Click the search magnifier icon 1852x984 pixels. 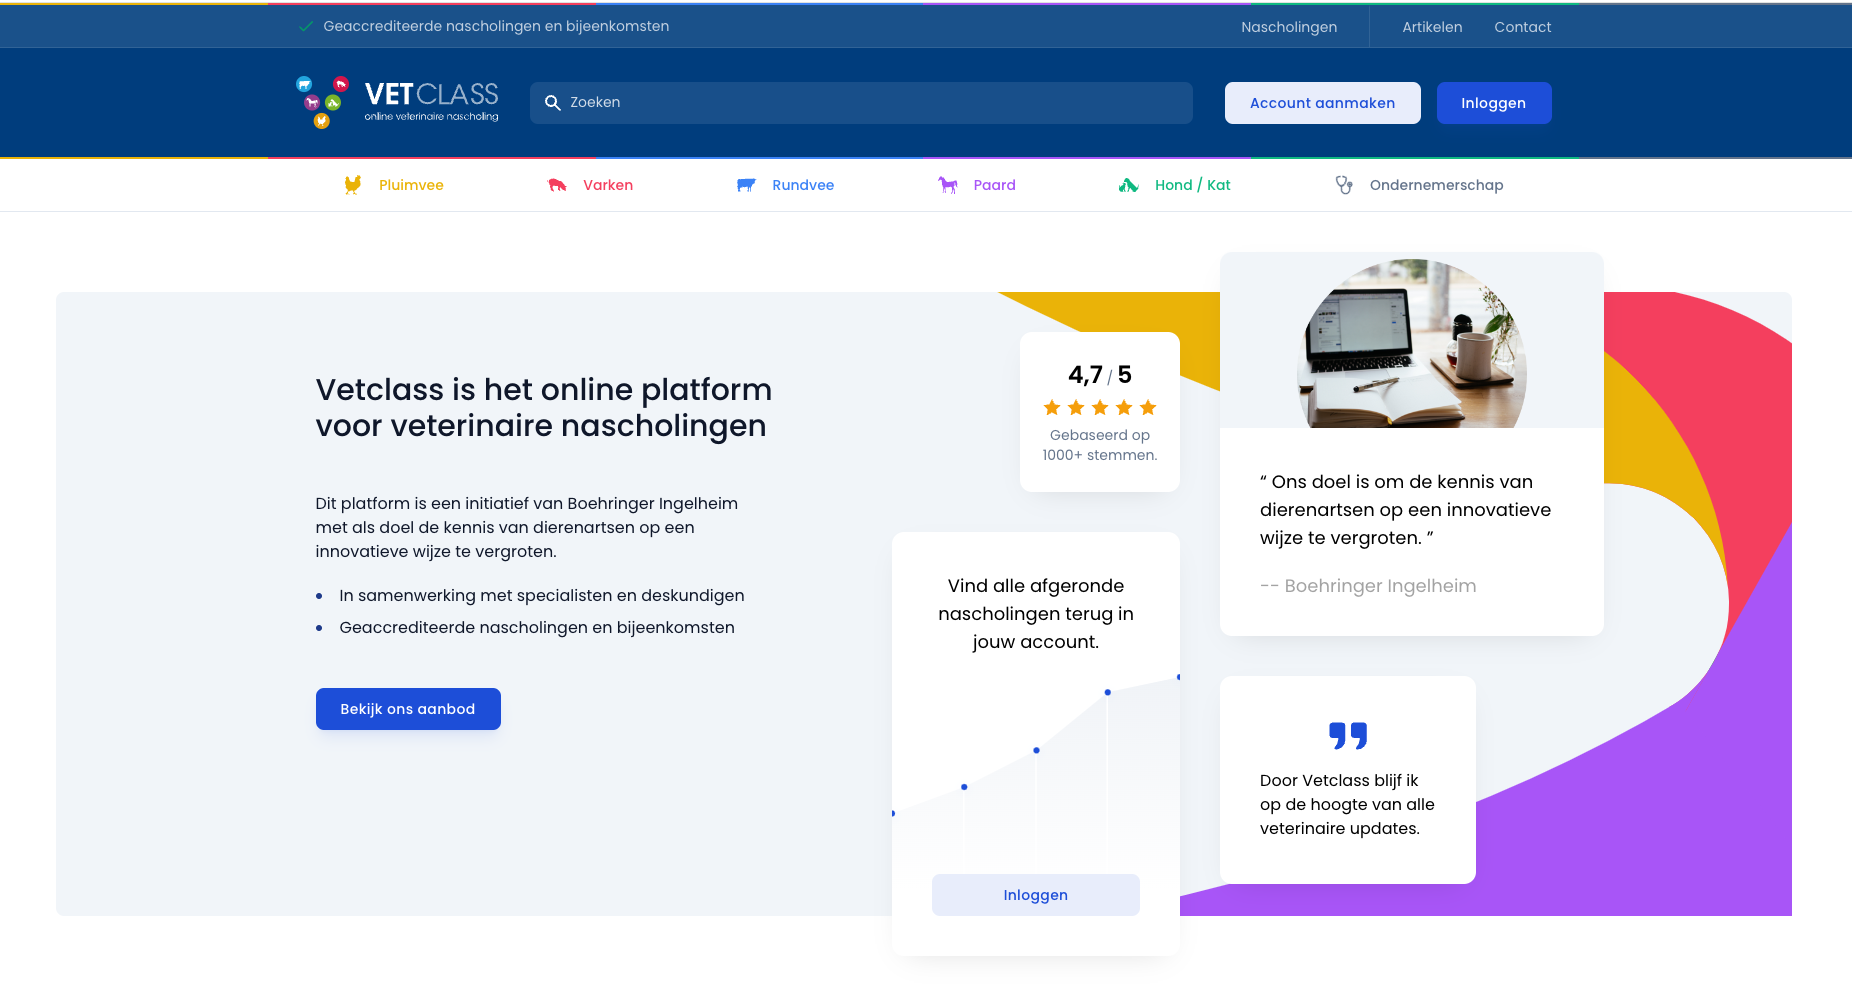click(552, 103)
